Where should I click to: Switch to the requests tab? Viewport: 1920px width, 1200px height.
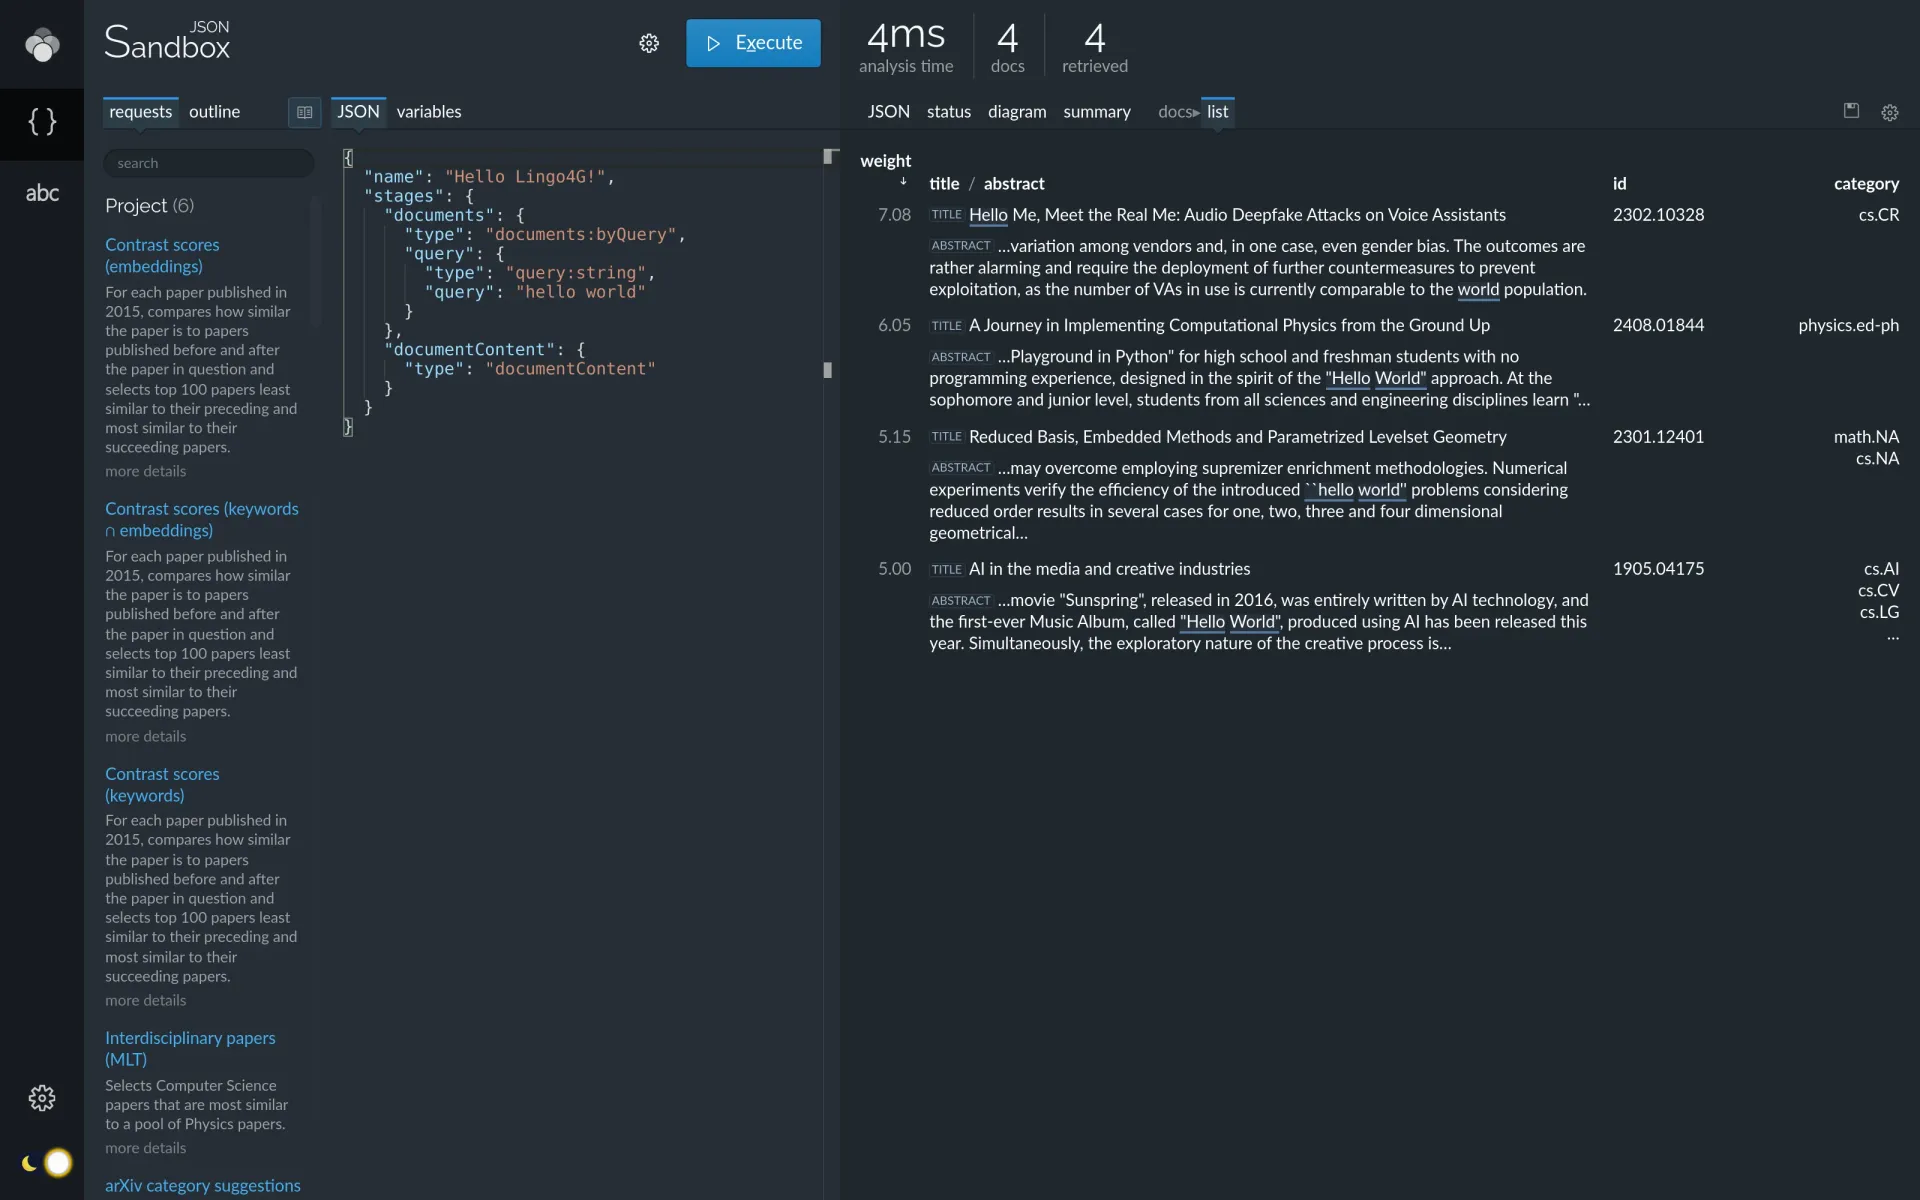pos(140,111)
